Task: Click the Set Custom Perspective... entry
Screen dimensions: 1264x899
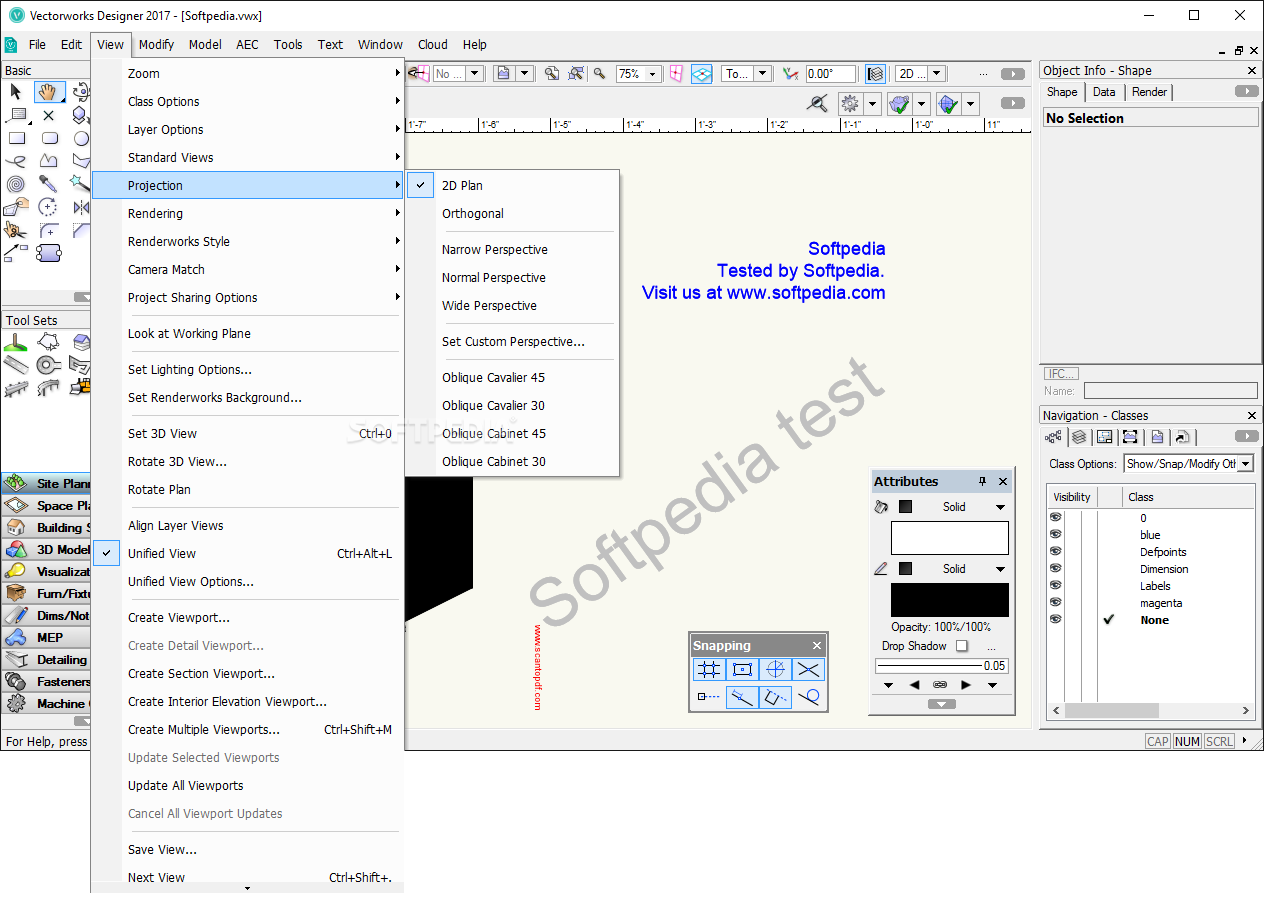Action: 512,341
